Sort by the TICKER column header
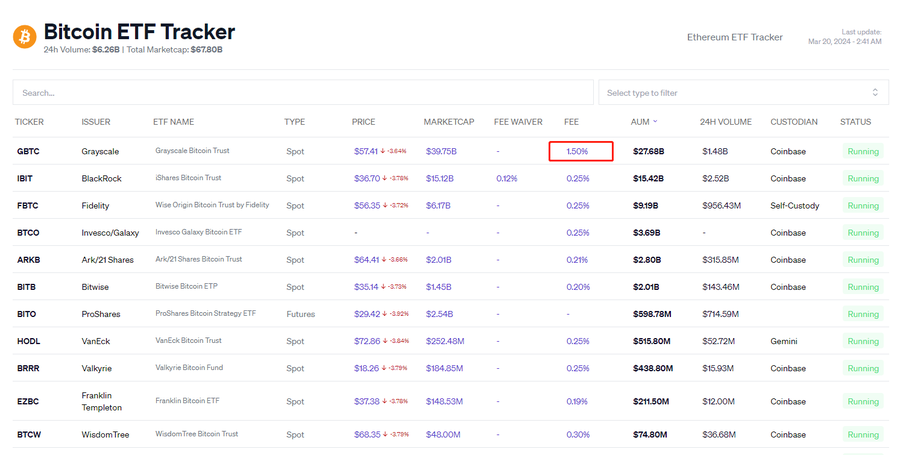The width and height of the screenshot is (900, 455). coord(29,122)
